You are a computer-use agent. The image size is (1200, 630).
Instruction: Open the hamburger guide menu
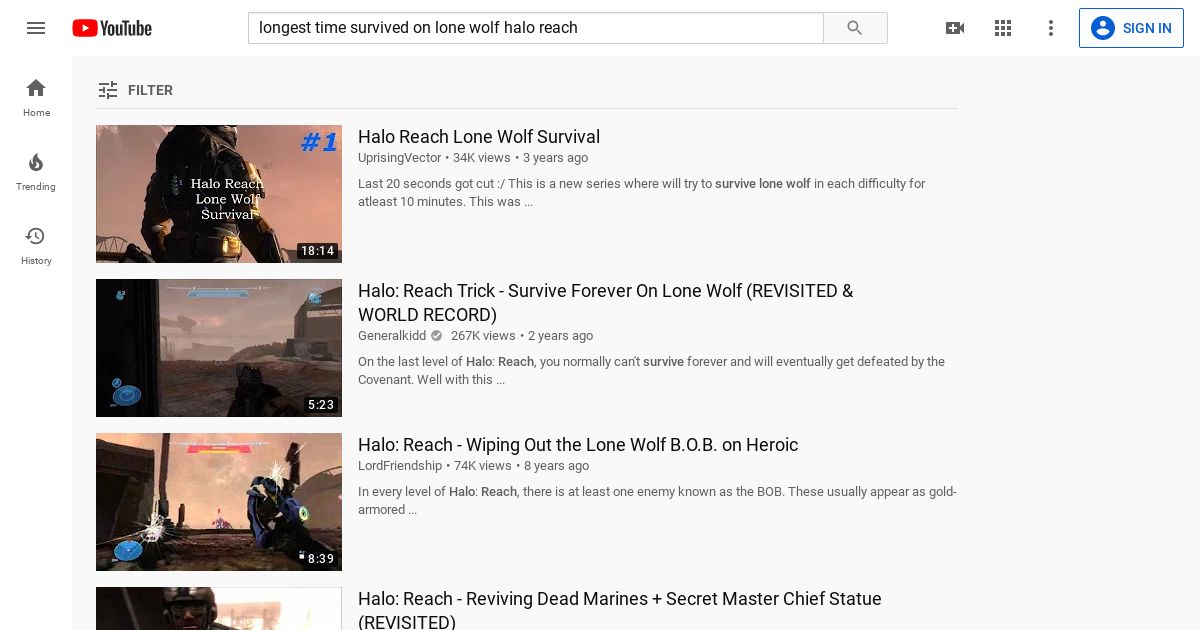[x=36, y=28]
